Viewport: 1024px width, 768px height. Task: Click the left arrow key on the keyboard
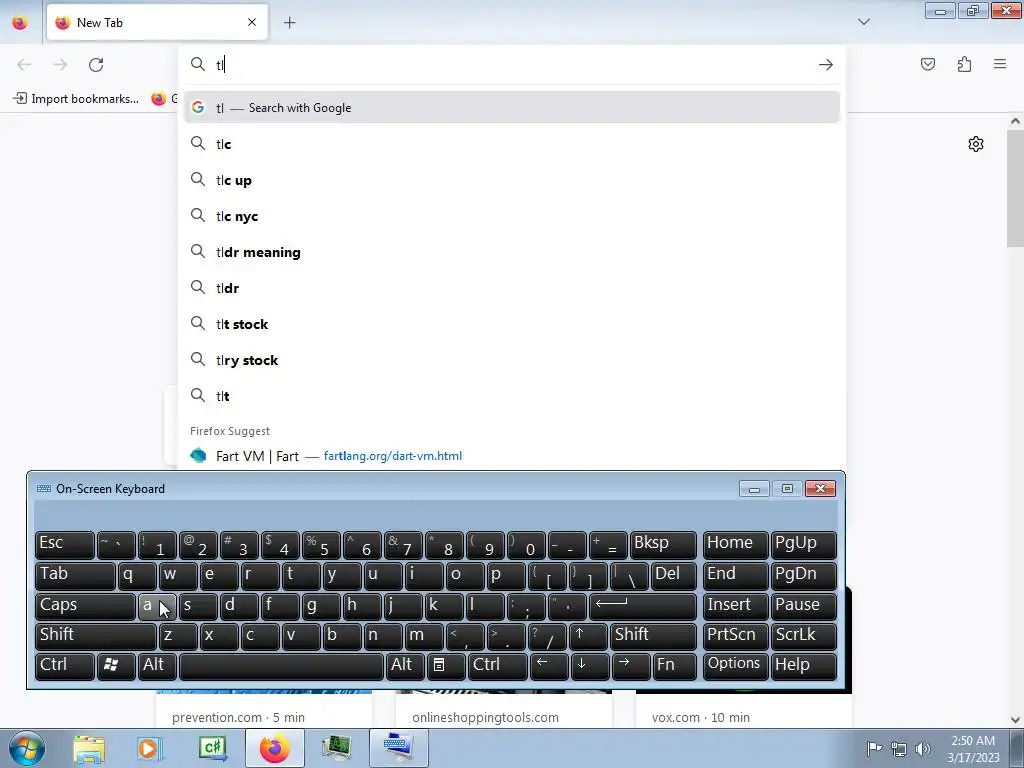click(x=549, y=667)
